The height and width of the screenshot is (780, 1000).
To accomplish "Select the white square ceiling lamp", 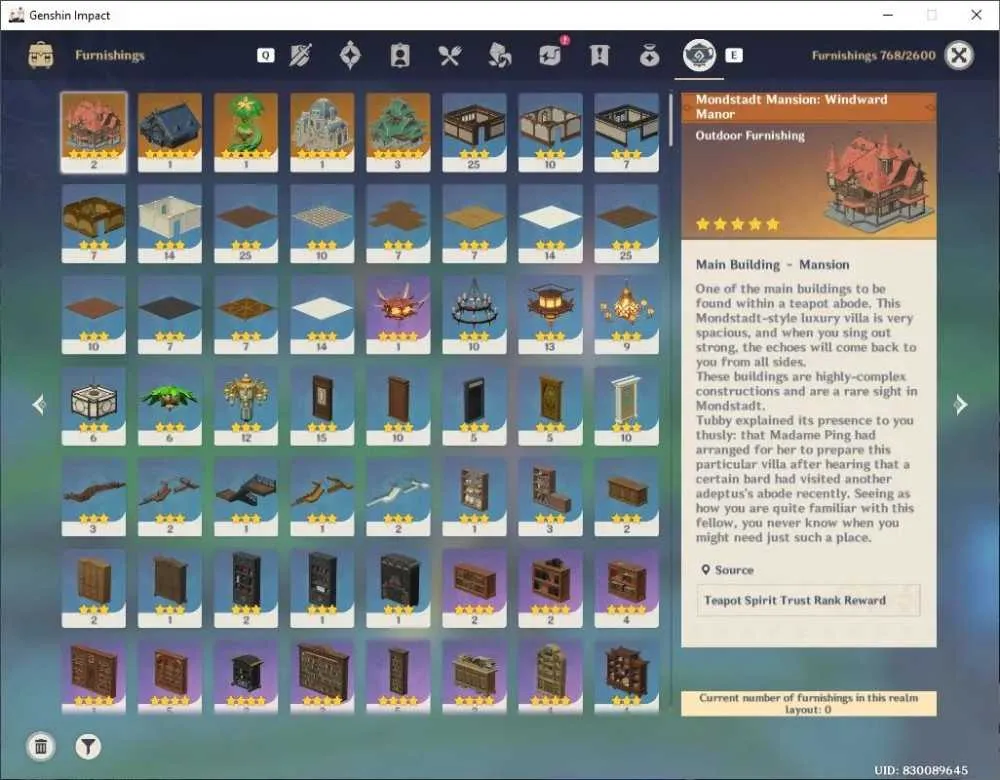I will click(x=94, y=406).
